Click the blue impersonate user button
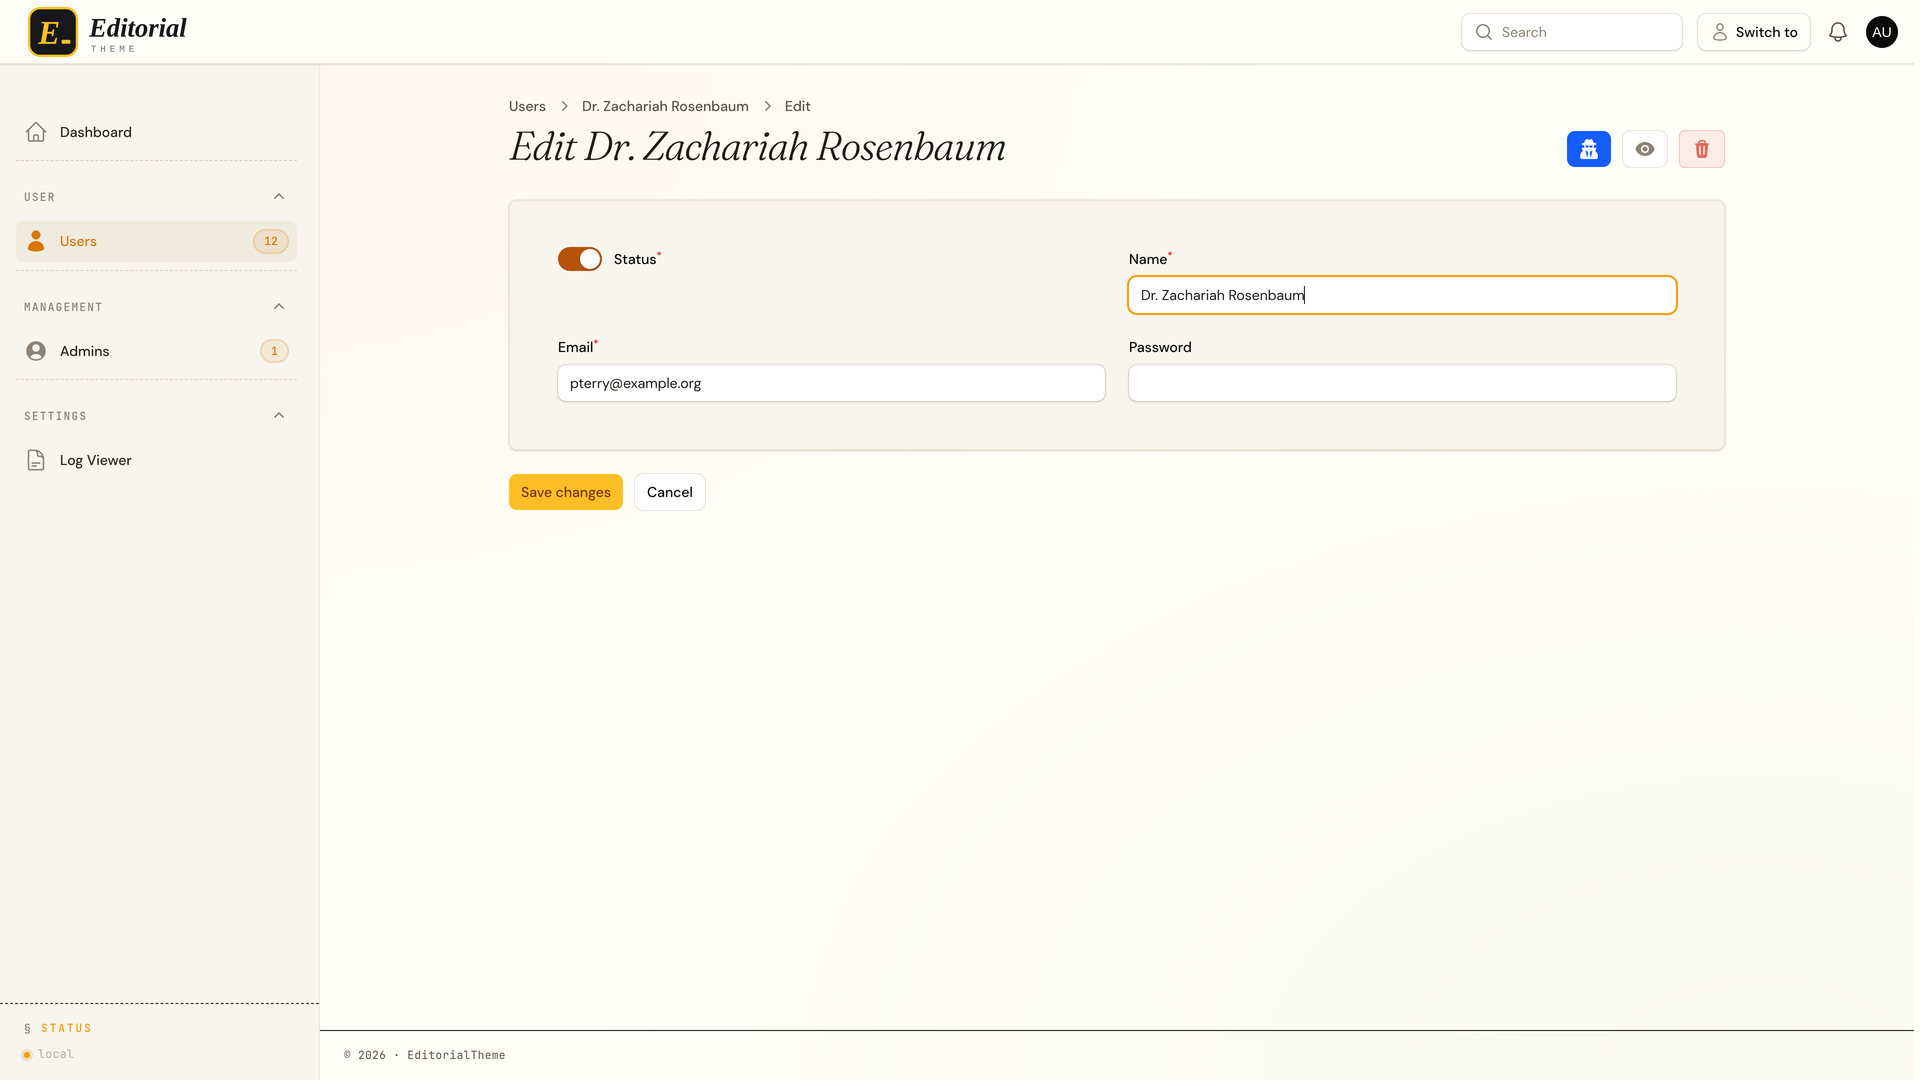This screenshot has height=1080, width=1920. pos(1589,149)
